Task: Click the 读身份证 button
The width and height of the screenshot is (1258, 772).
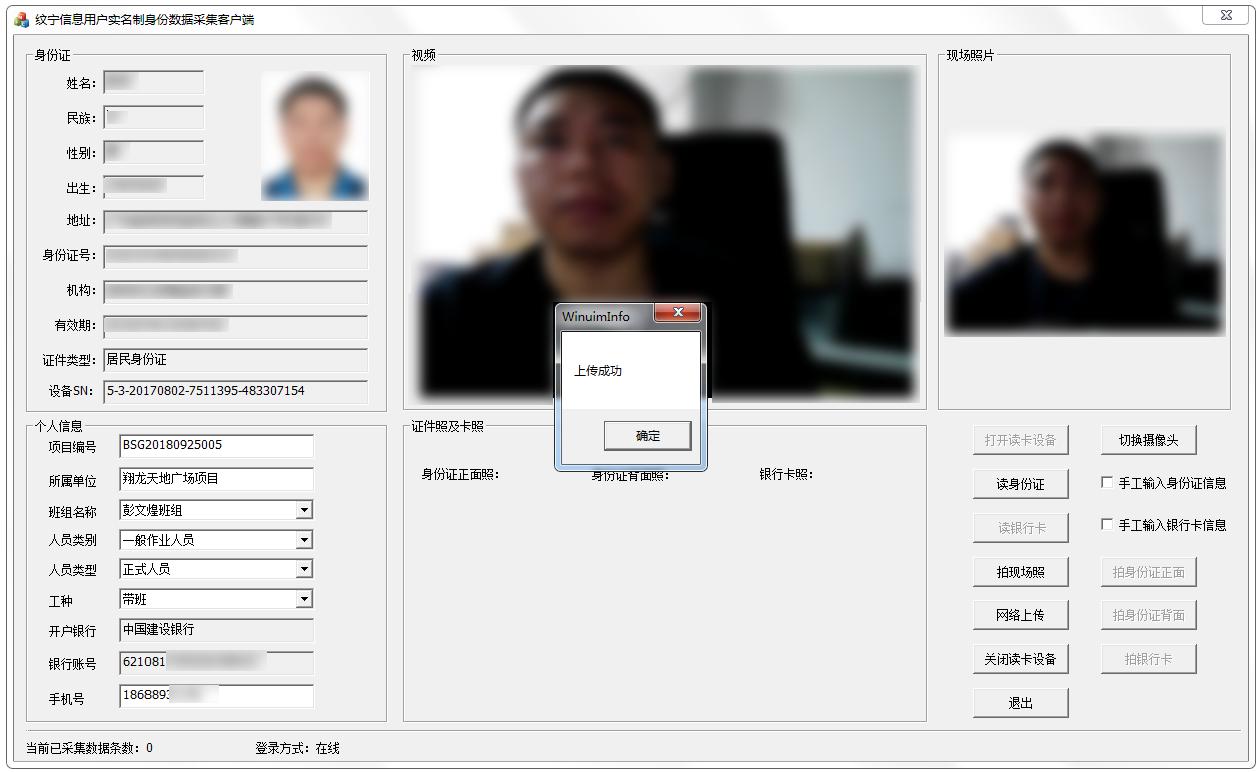Action: point(1020,484)
